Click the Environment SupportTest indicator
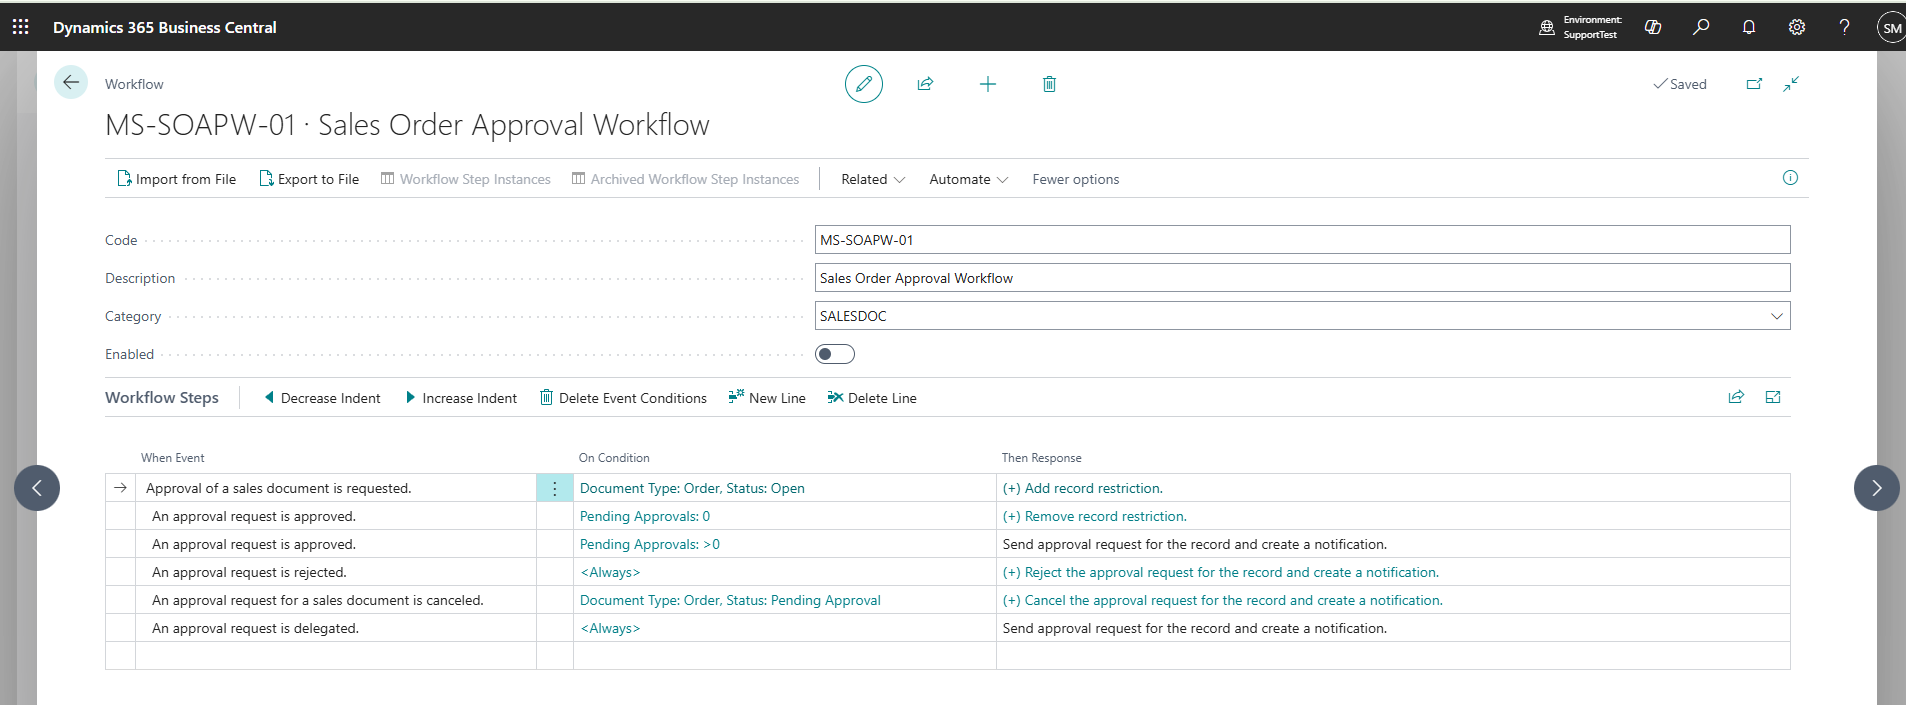Viewport: 1906px width, 705px height. click(1580, 27)
